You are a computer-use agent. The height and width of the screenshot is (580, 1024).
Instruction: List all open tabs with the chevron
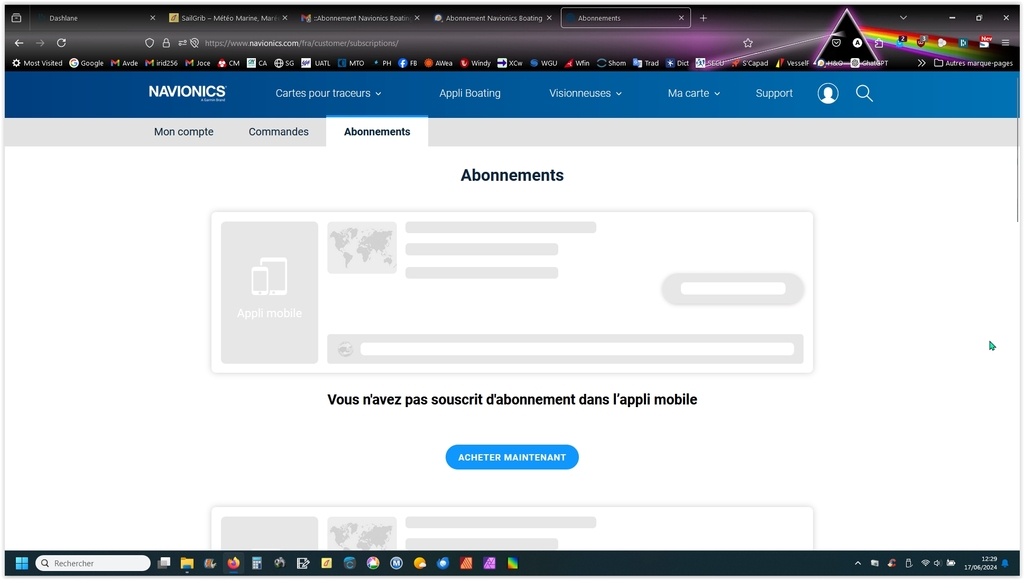(903, 18)
